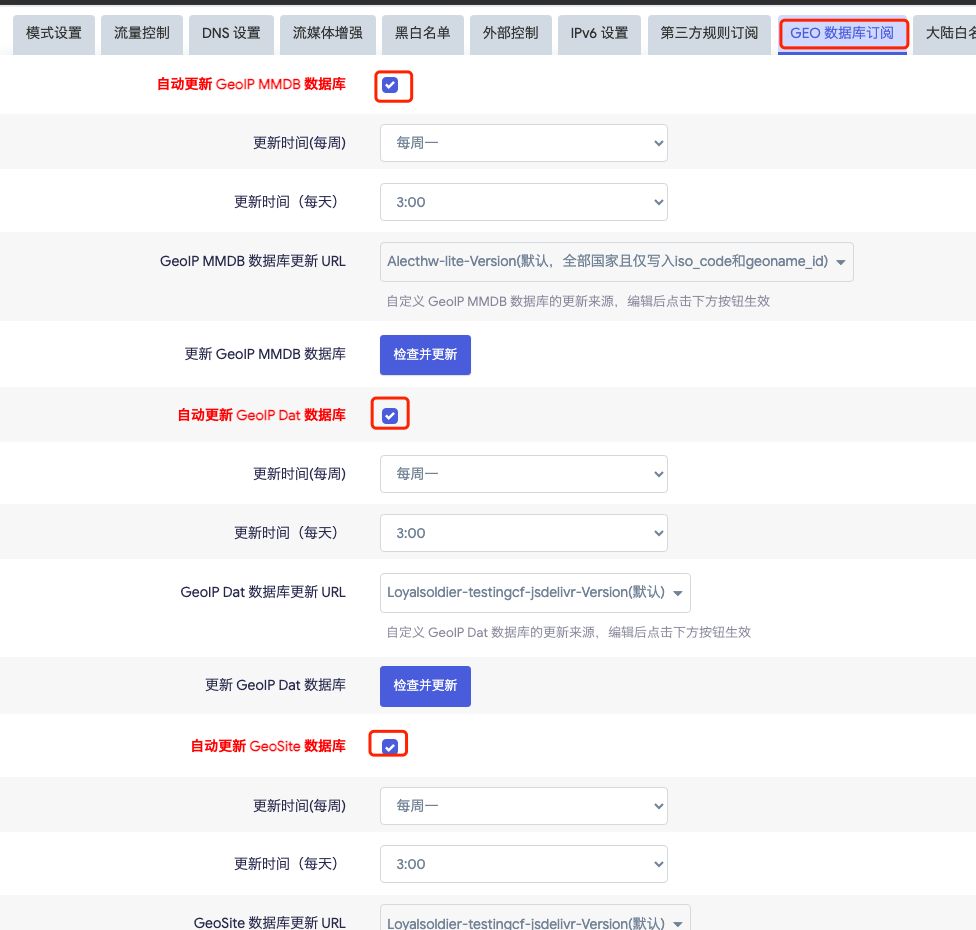Image resolution: width=976 pixels, height=930 pixels.
Task: Click 检查并更新 button for GeoIP MMDB
Action: (x=425, y=355)
